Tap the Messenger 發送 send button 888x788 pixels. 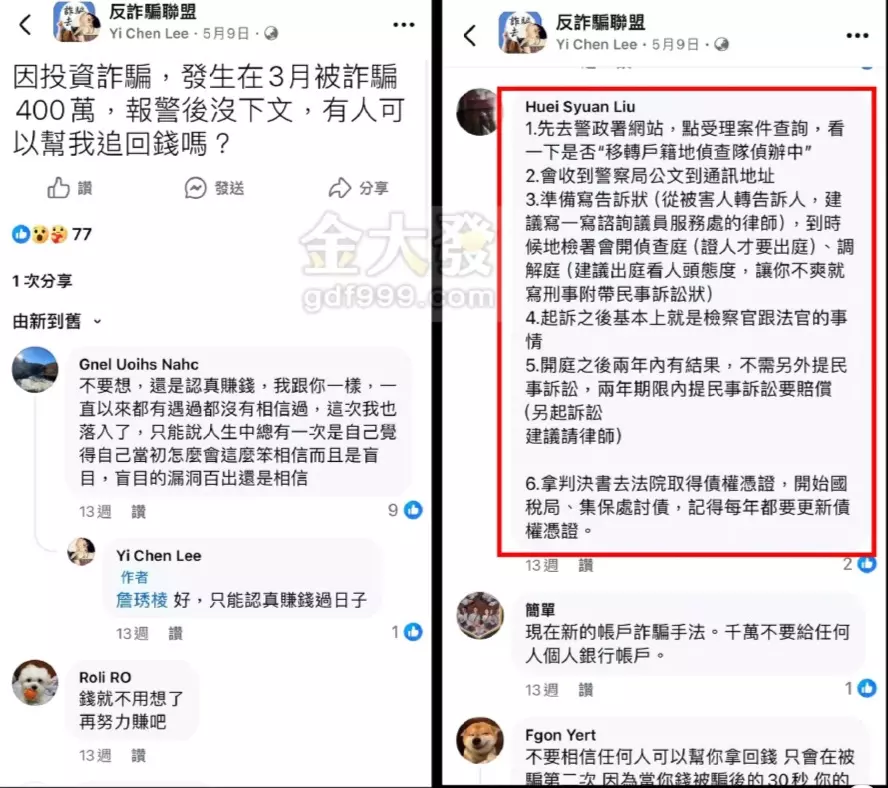pyautogui.click(x=215, y=188)
